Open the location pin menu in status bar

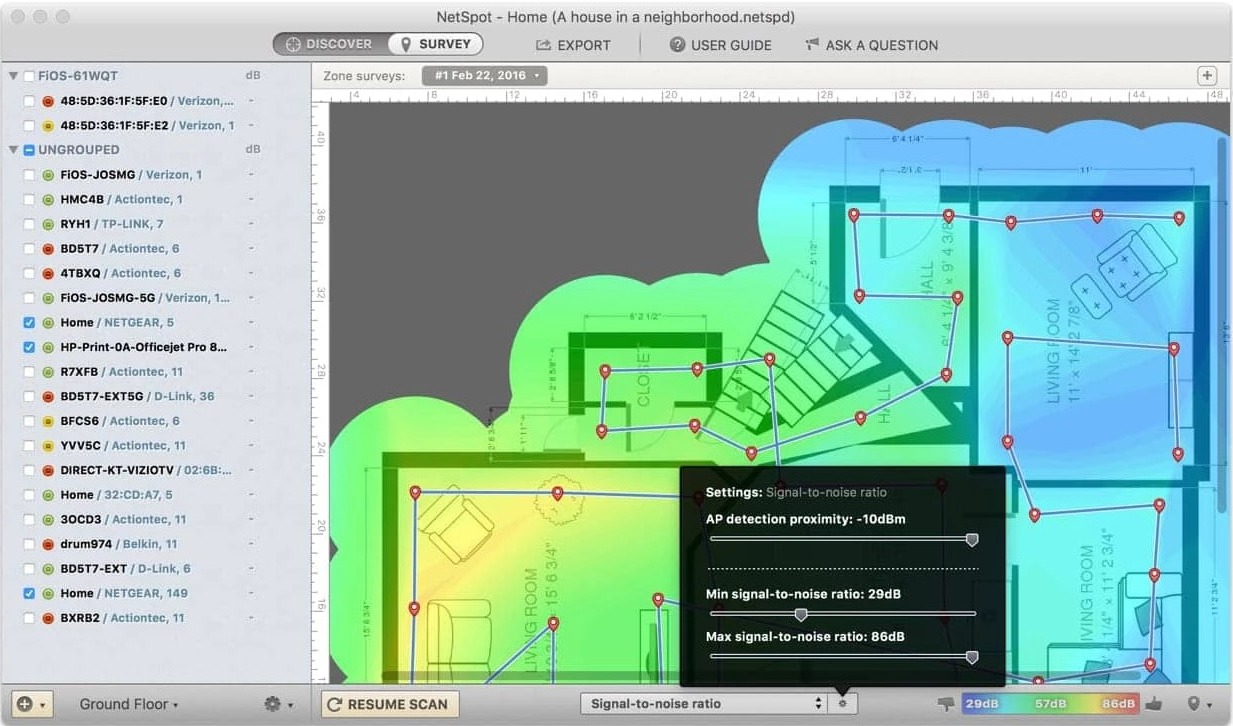(1196, 704)
